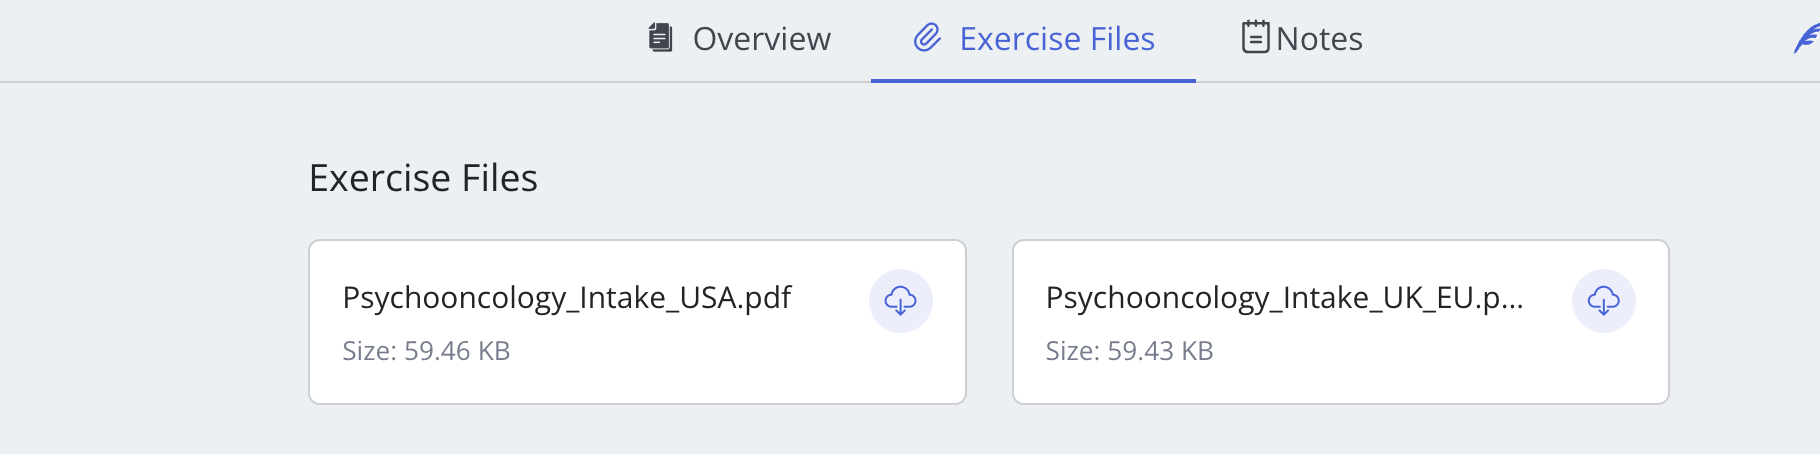The height and width of the screenshot is (454, 1820).
Task: Click the 'Exercise Files' section heading
Action: (x=423, y=178)
